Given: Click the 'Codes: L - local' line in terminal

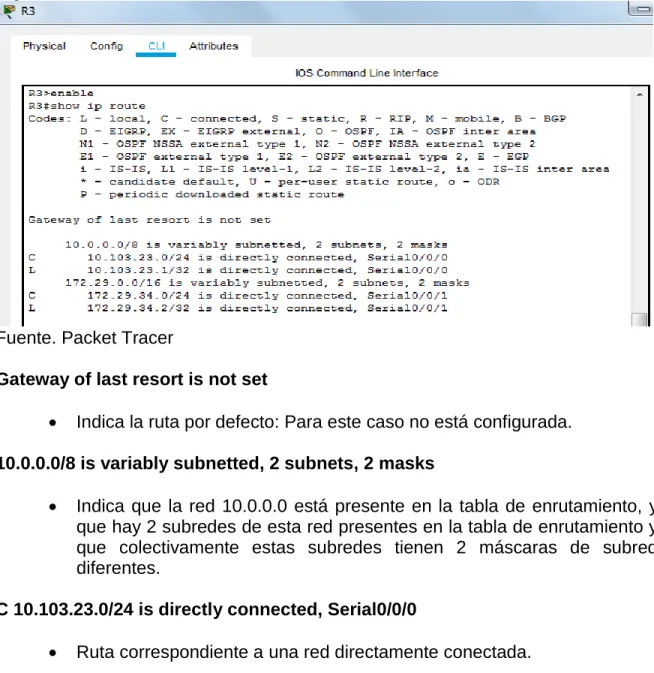Looking at the screenshot, I should pos(297,118).
